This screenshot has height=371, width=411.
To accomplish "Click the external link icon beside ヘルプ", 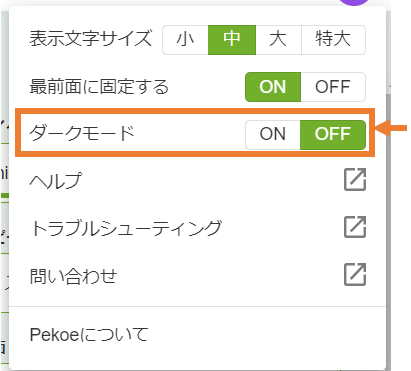I will click(355, 180).
